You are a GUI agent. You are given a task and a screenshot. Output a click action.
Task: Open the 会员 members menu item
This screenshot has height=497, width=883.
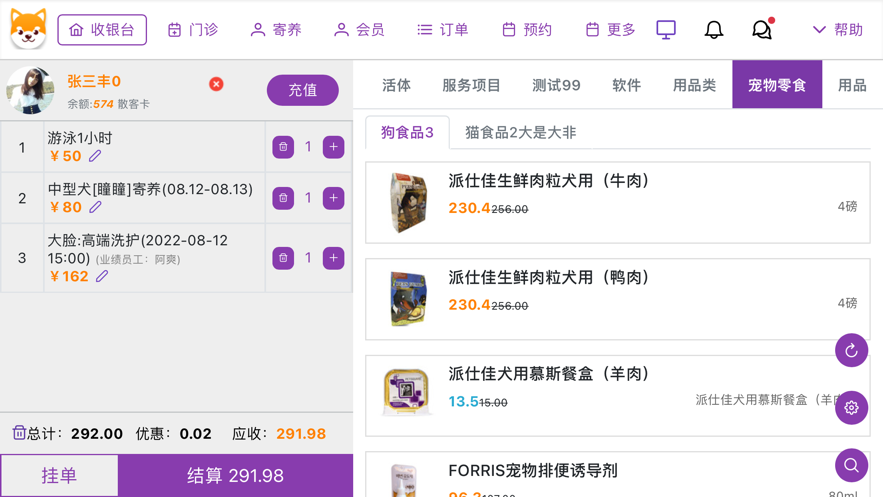pos(359,30)
